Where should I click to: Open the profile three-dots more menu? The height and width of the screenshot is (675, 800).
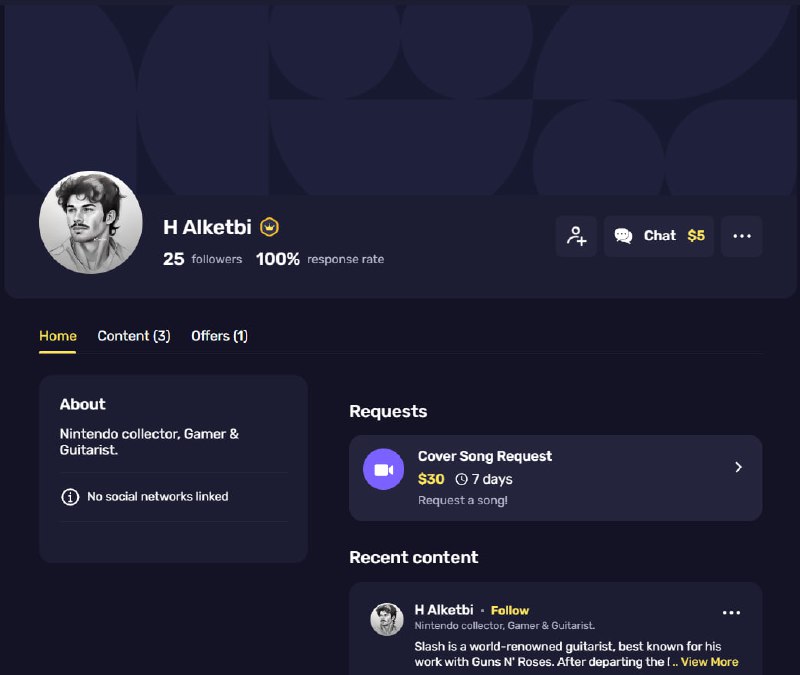coord(742,236)
